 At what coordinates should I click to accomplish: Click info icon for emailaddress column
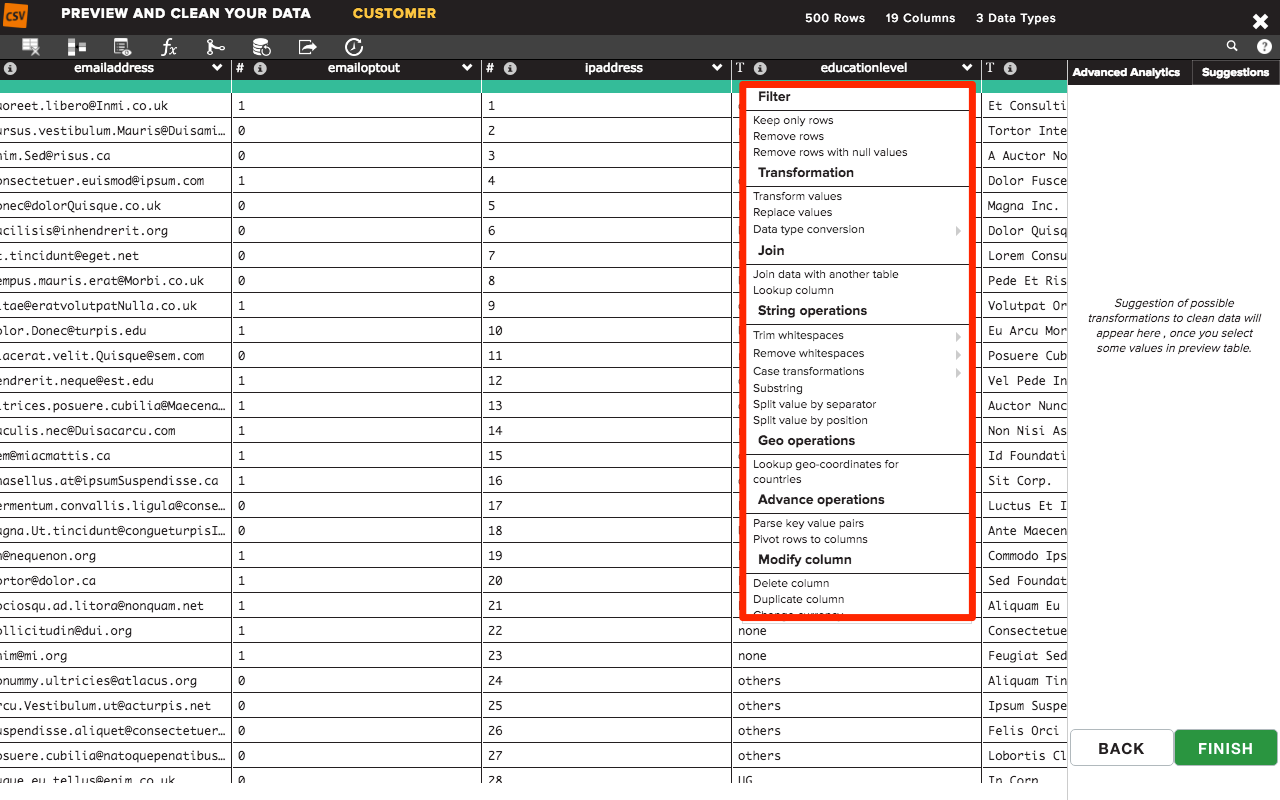(10, 69)
